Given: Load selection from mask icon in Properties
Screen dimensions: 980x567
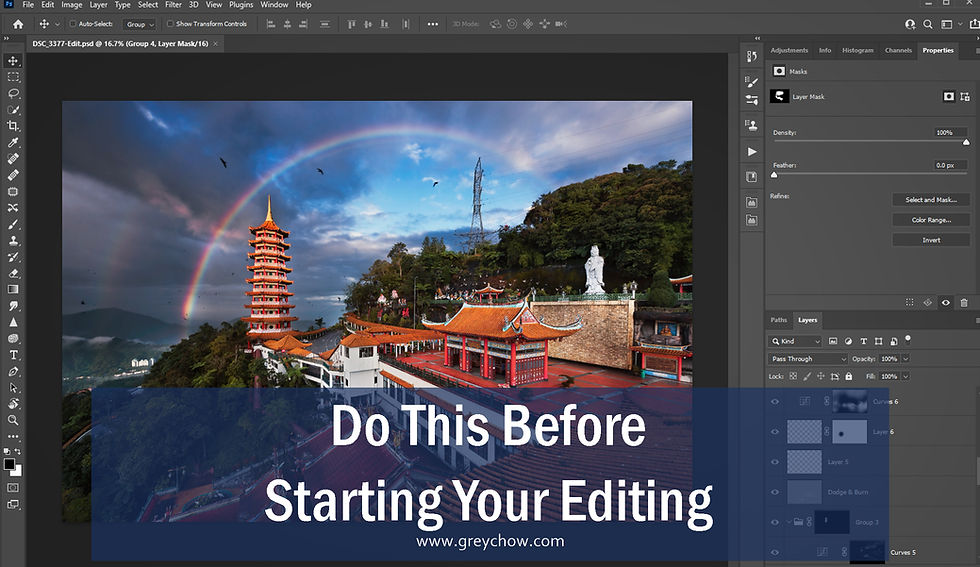Looking at the screenshot, I should (x=909, y=303).
